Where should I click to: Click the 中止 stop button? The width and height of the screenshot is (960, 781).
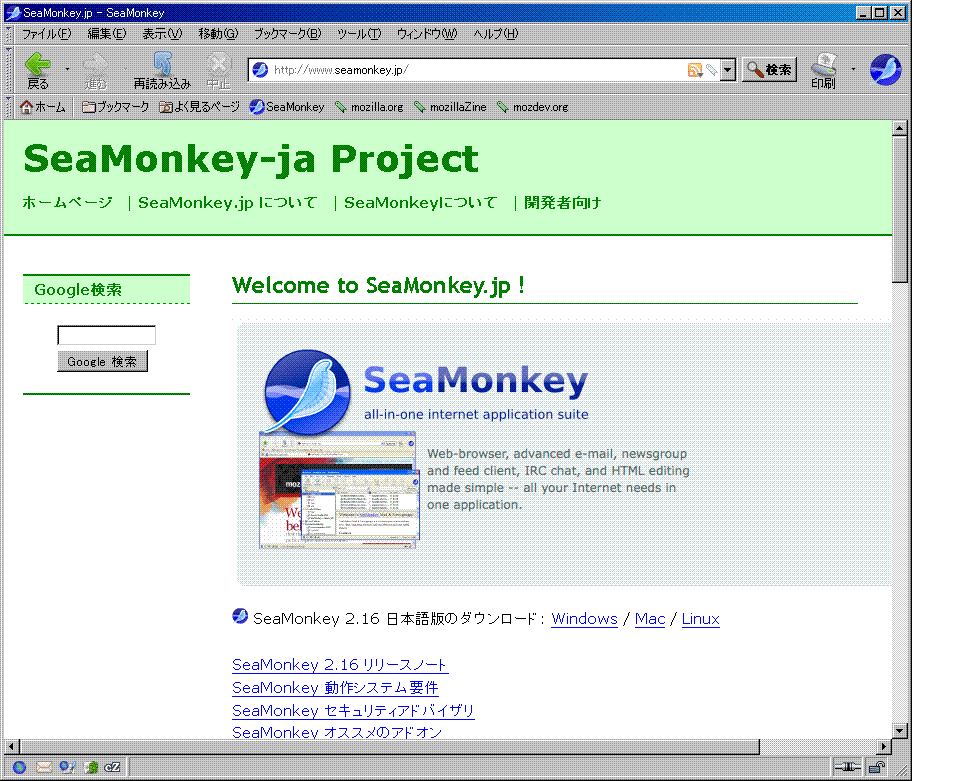point(219,70)
